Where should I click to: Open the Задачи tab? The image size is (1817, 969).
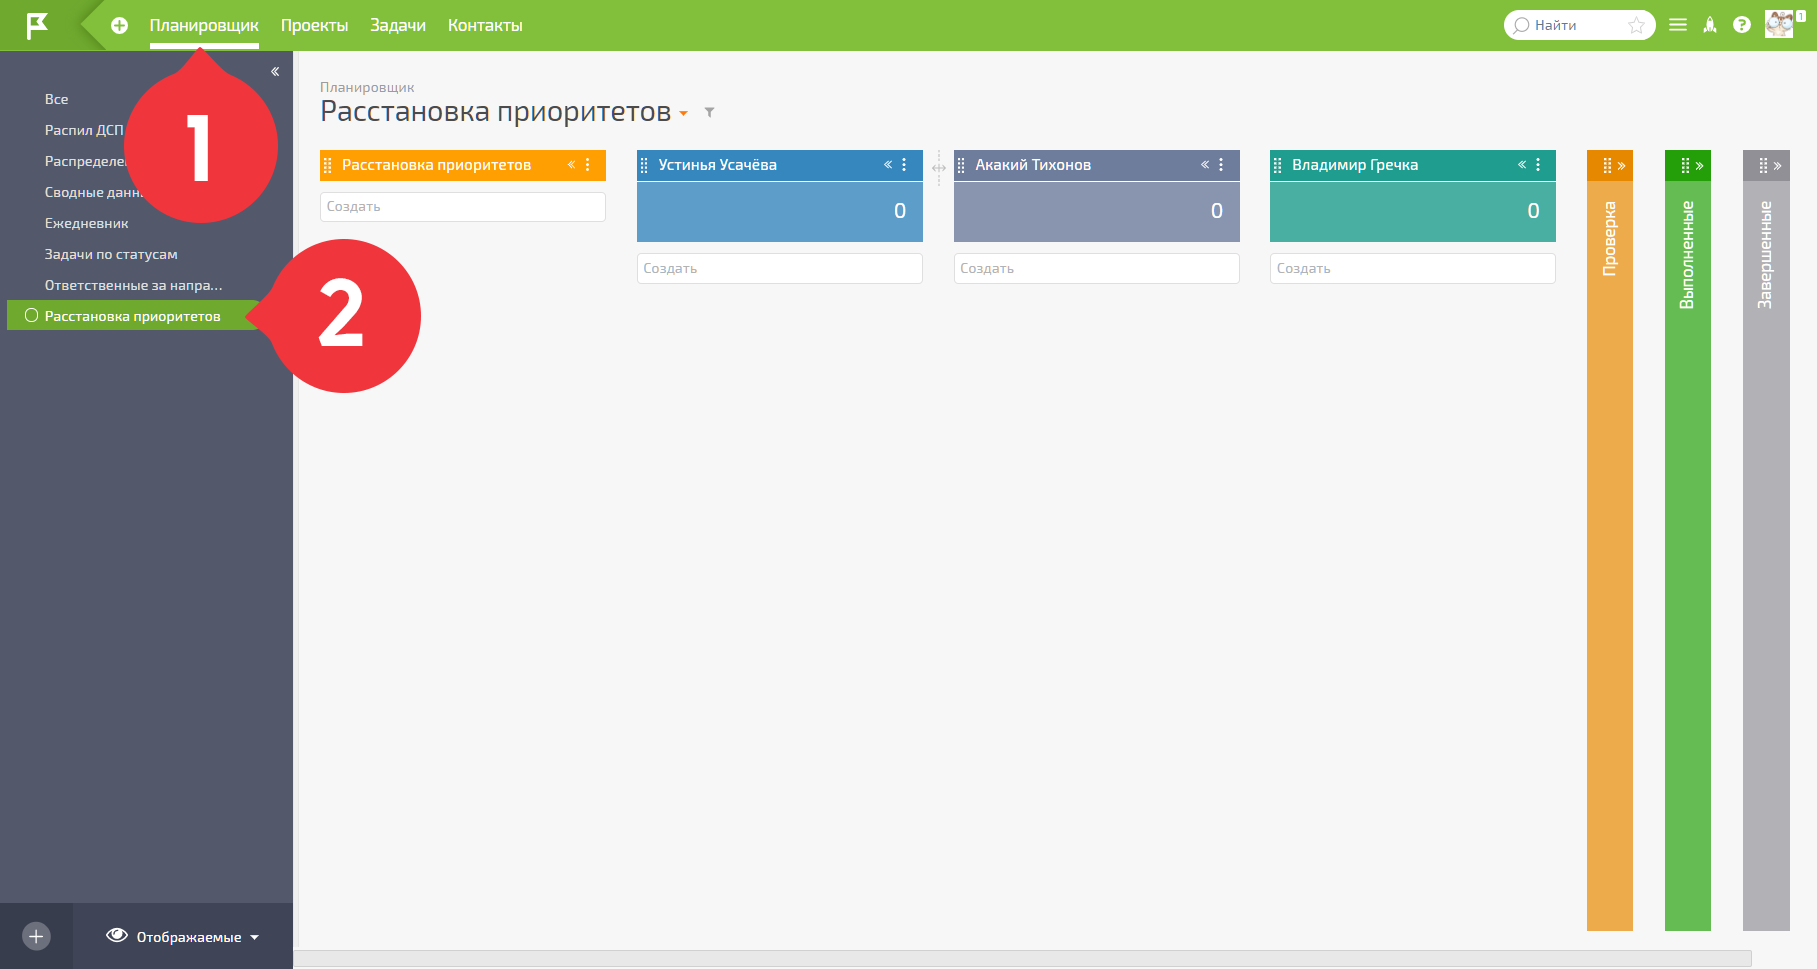pyautogui.click(x=398, y=25)
